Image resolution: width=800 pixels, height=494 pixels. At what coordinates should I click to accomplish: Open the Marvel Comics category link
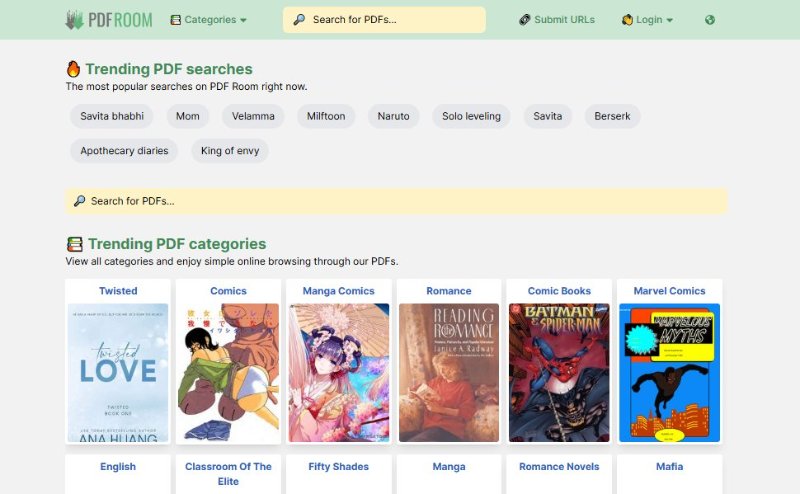click(669, 291)
